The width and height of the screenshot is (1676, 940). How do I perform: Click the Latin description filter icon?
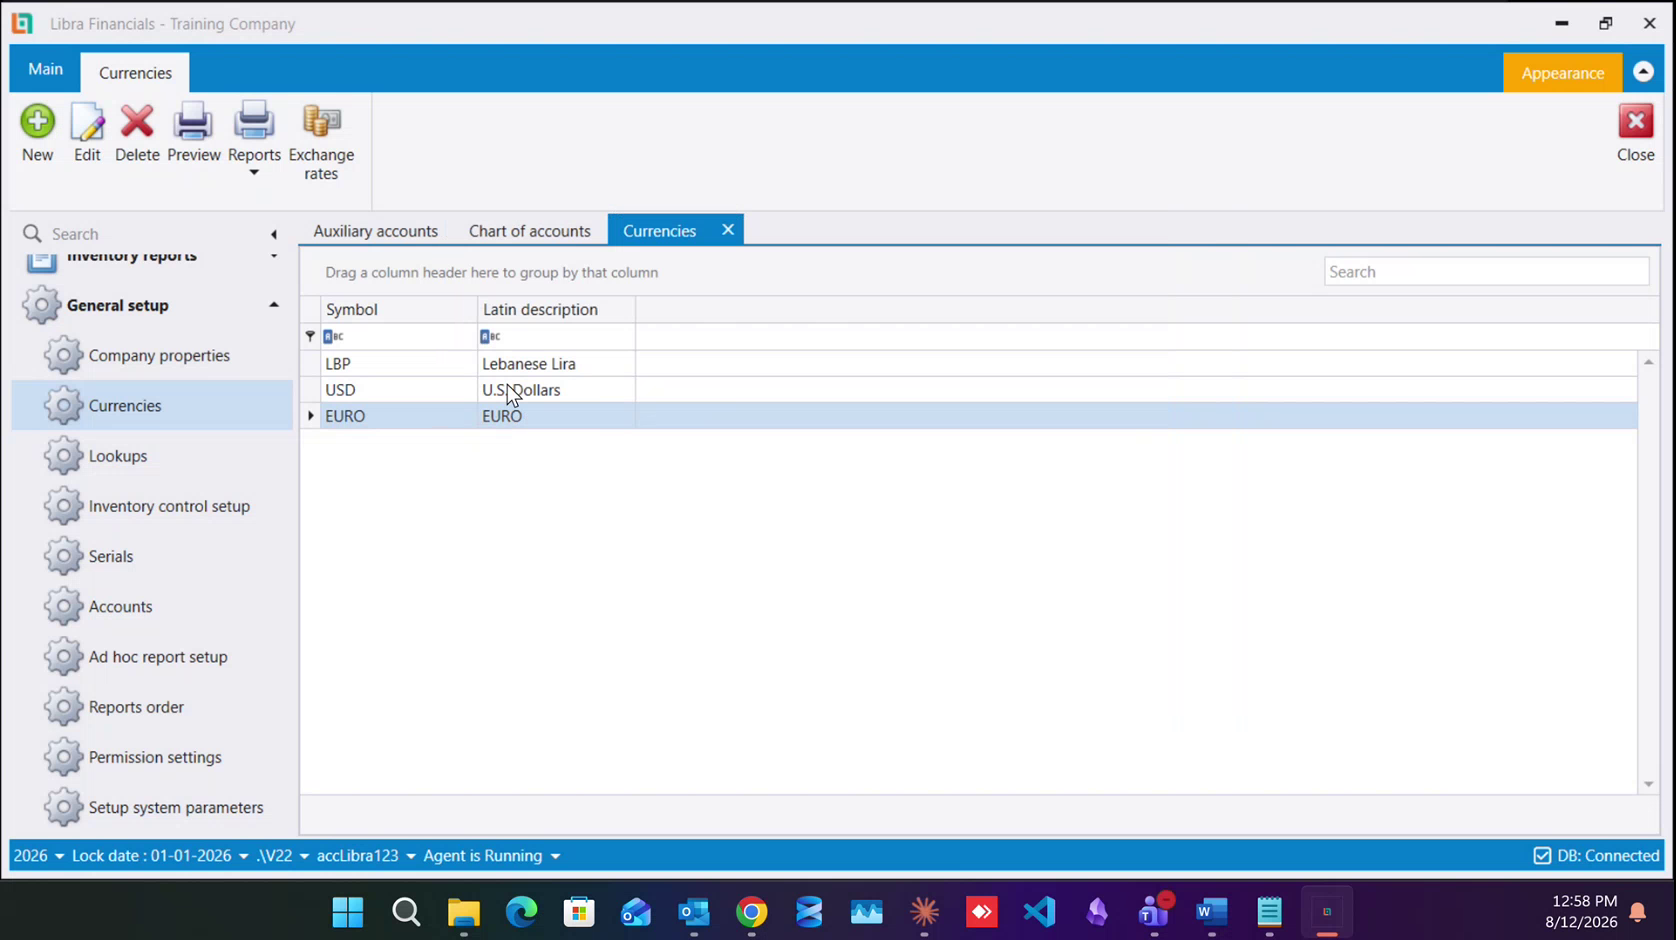click(x=490, y=337)
